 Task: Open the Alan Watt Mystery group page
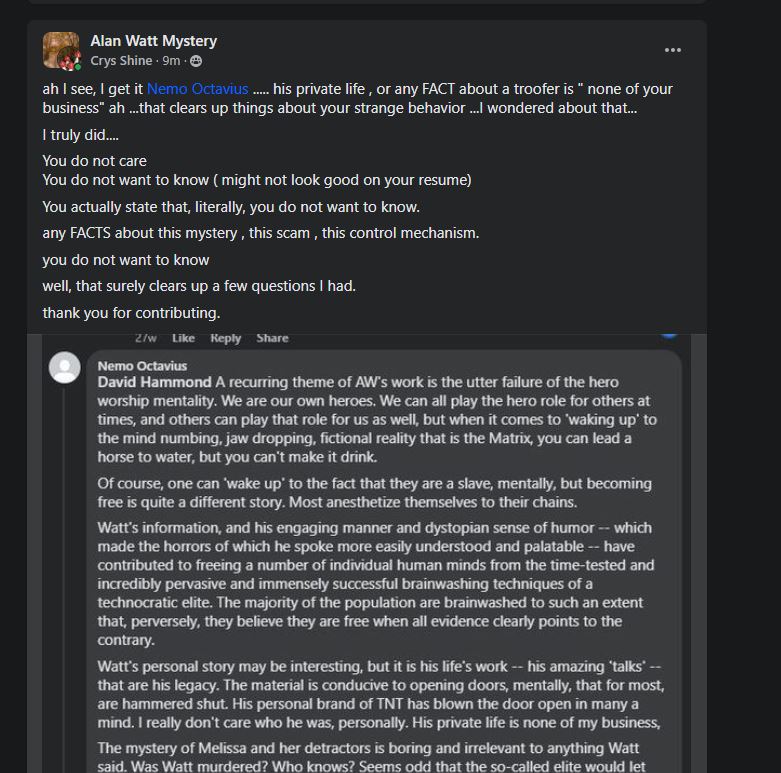pos(153,41)
